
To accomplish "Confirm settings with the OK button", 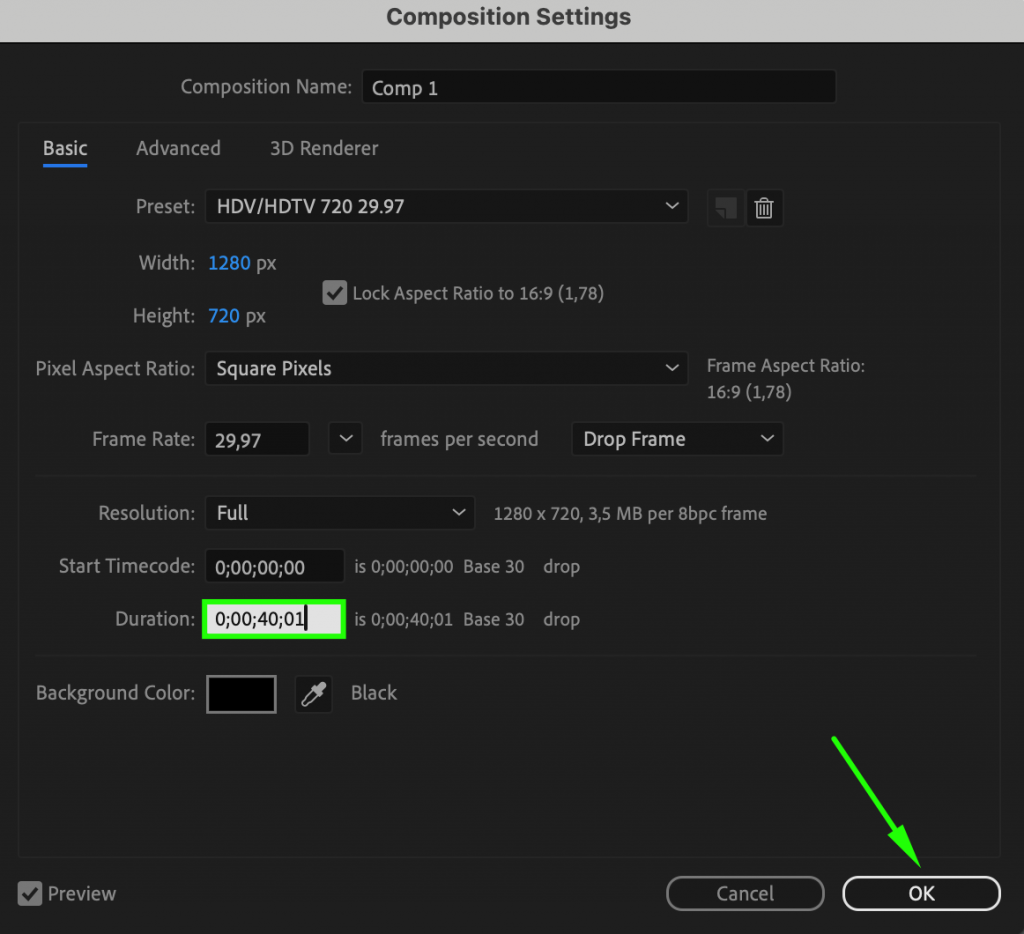I will click(920, 893).
